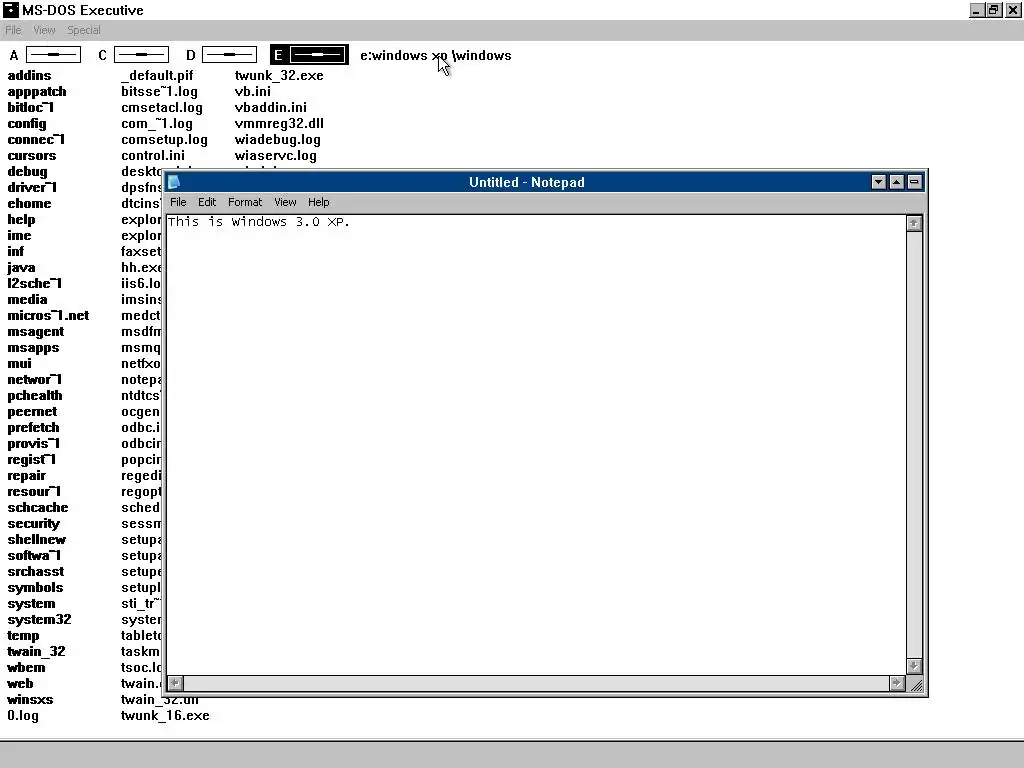This screenshot has height=768, width=1024.
Task: Click Notepad scroll left arrow
Action: [175, 683]
